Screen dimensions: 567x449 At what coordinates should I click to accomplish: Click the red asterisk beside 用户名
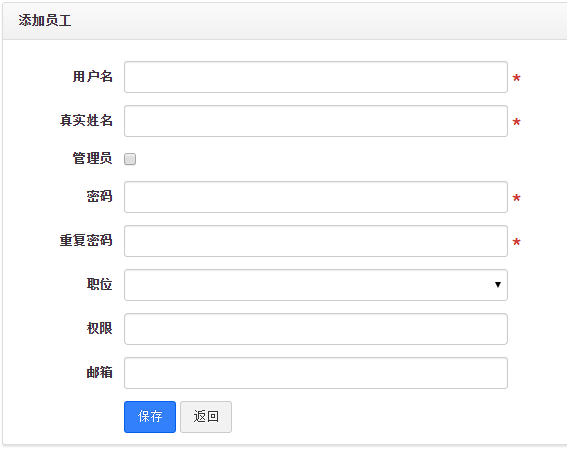[516, 78]
